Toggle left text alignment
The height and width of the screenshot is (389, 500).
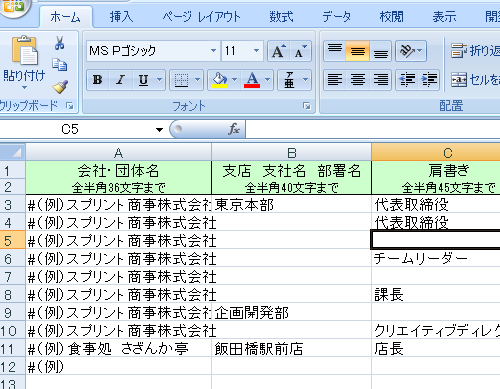(335, 80)
